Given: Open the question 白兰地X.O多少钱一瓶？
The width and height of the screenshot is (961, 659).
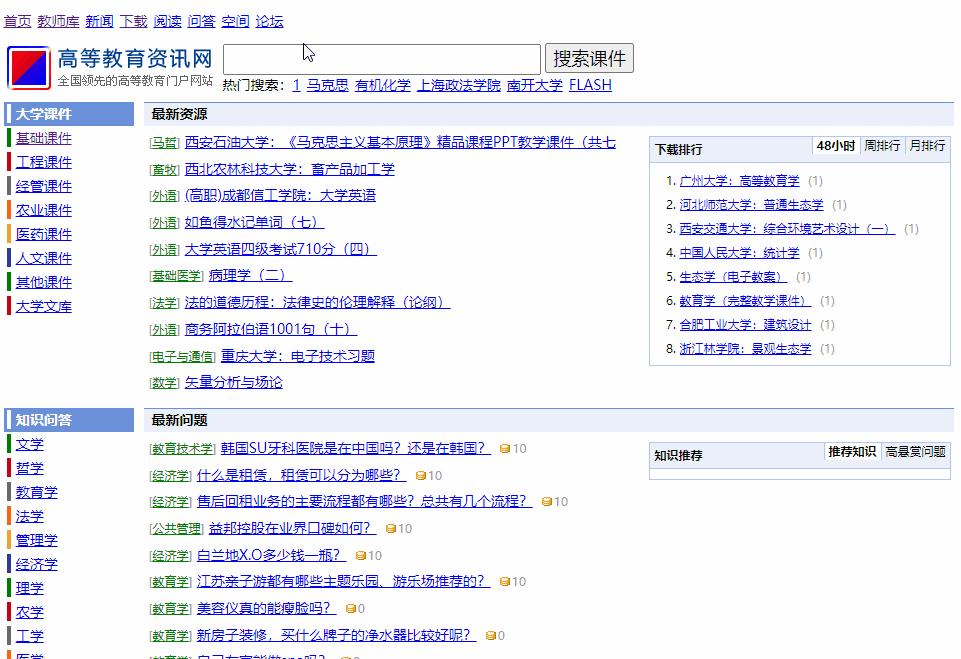Looking at the screenshot, I should pyautogui.click(x=268, y=555).
